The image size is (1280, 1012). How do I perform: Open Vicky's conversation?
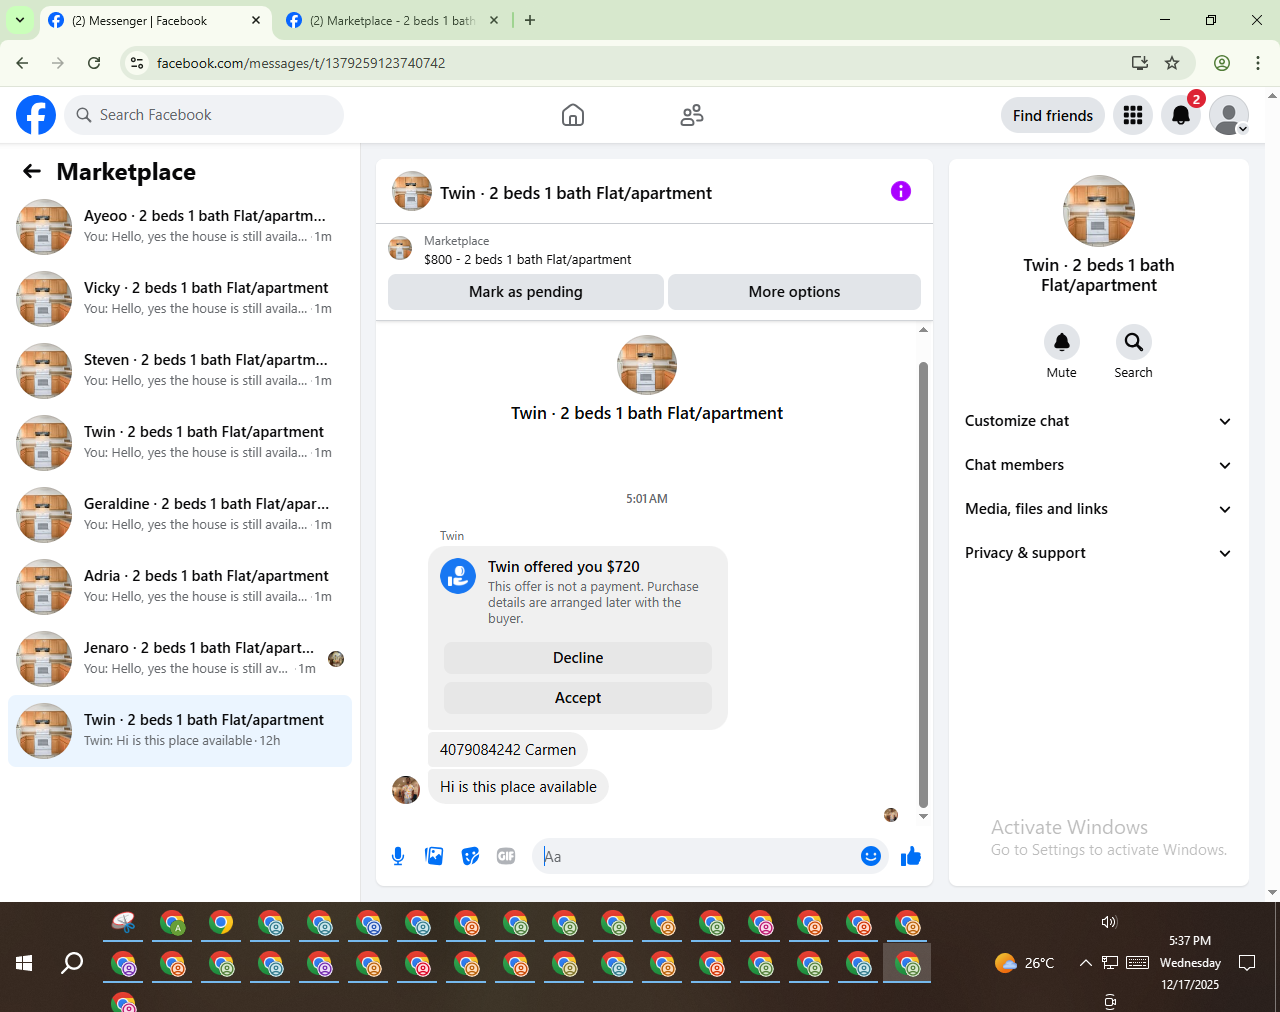(180, 299)
